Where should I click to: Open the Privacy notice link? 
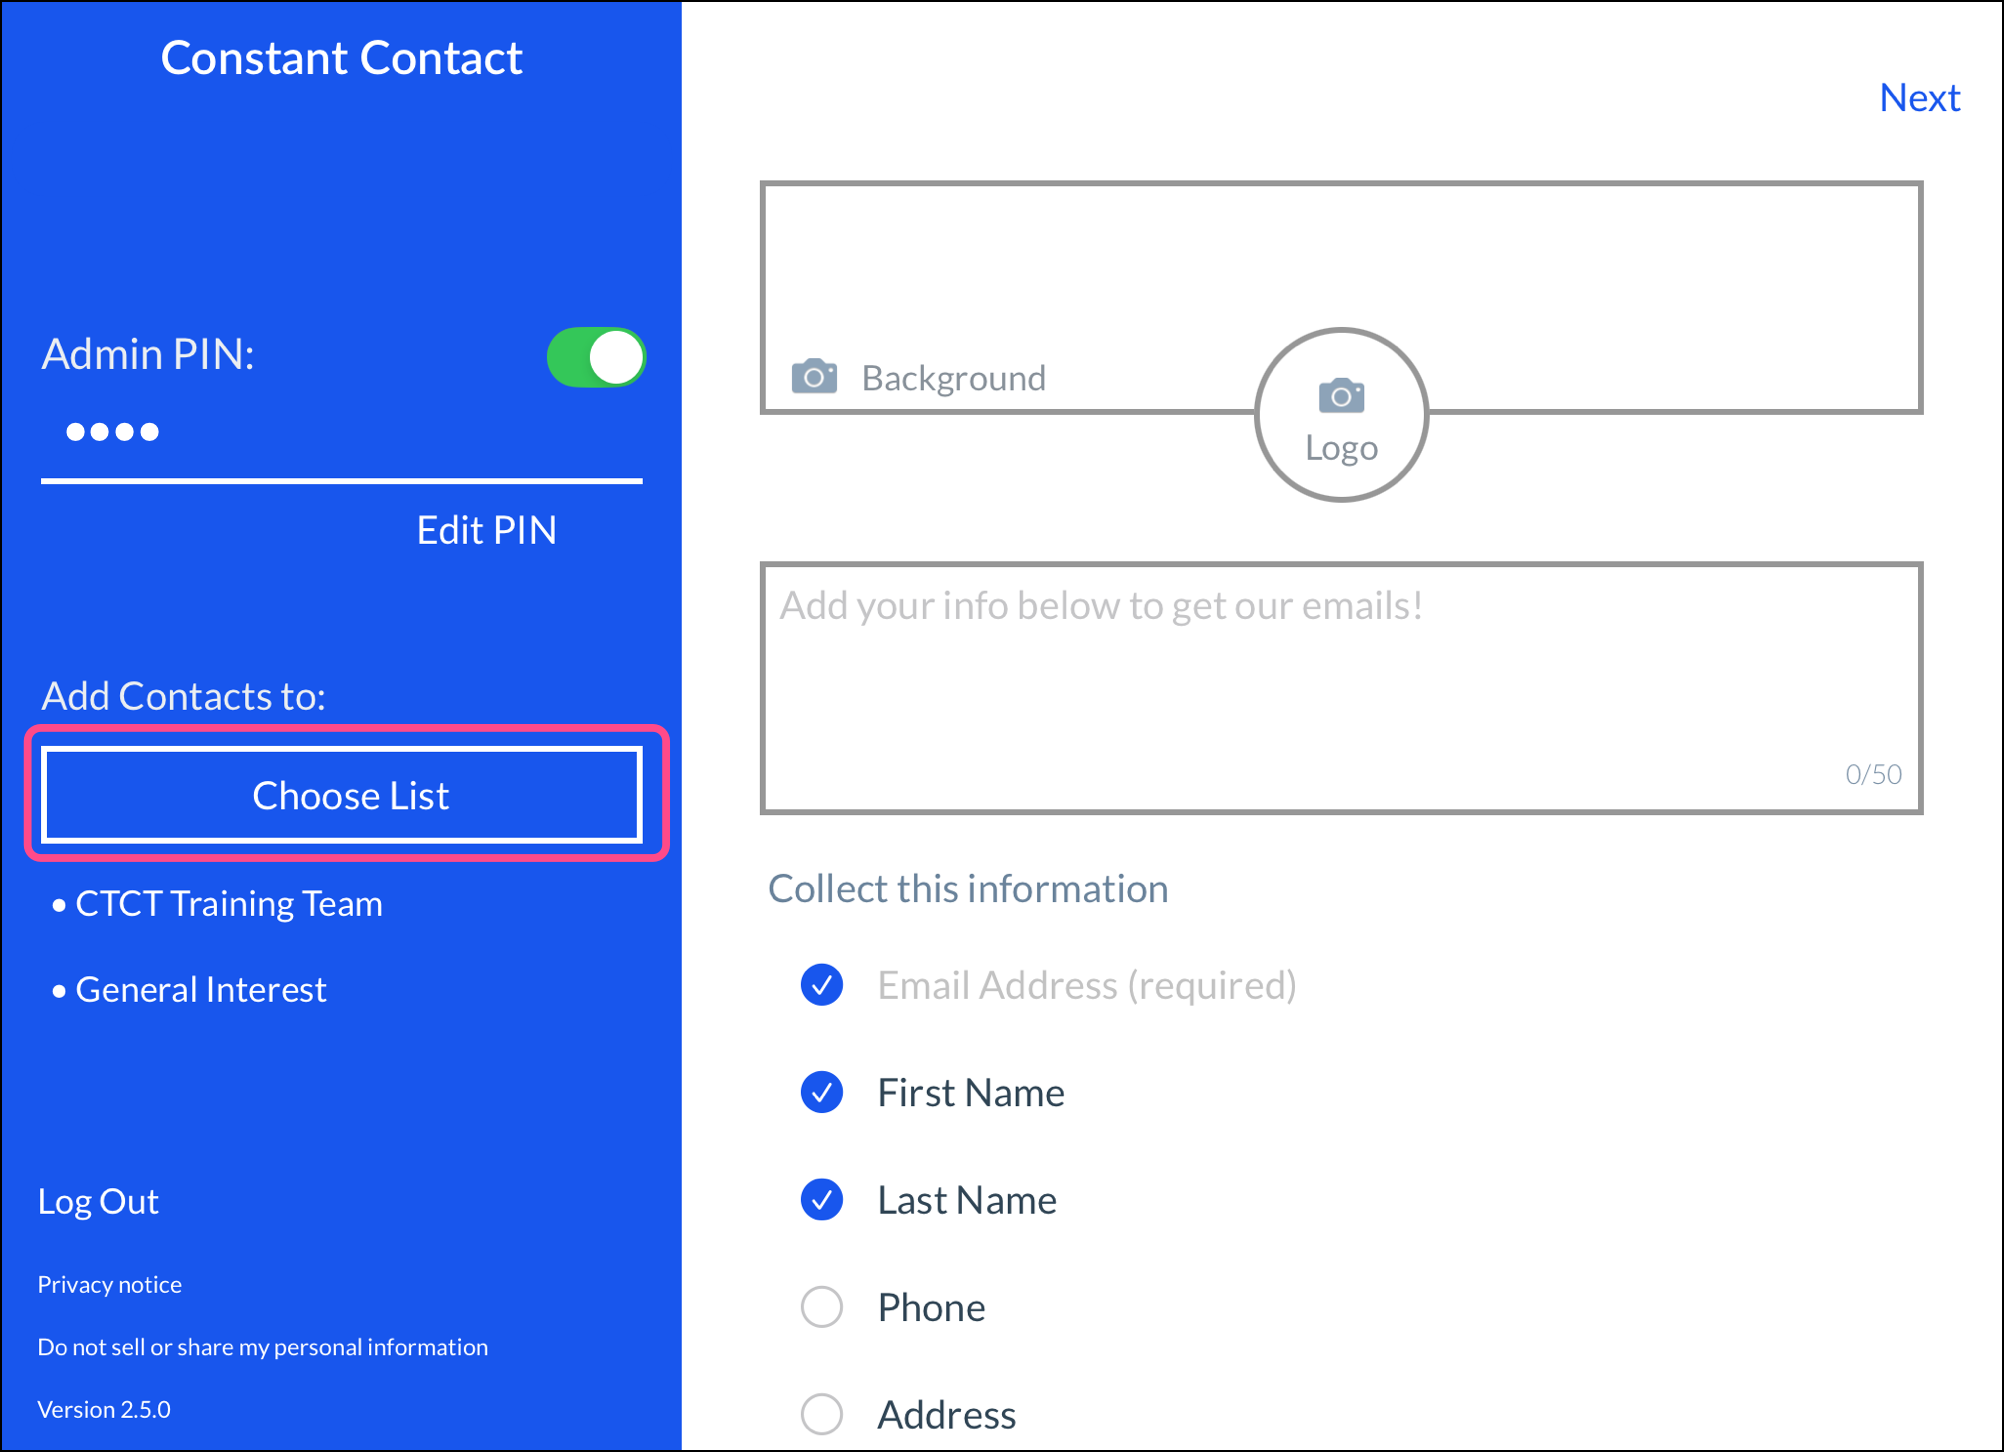[x=110, y=1284]
